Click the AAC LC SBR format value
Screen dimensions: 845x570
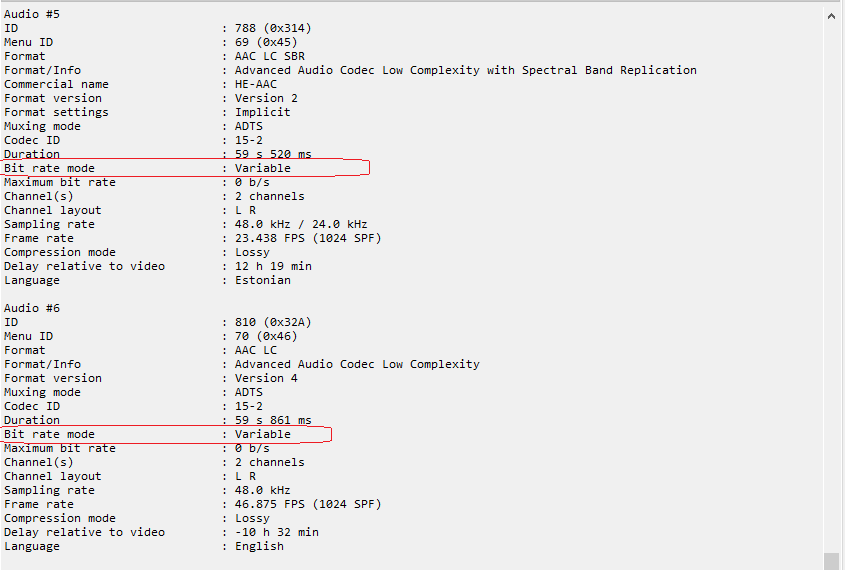tap(269, 56)
